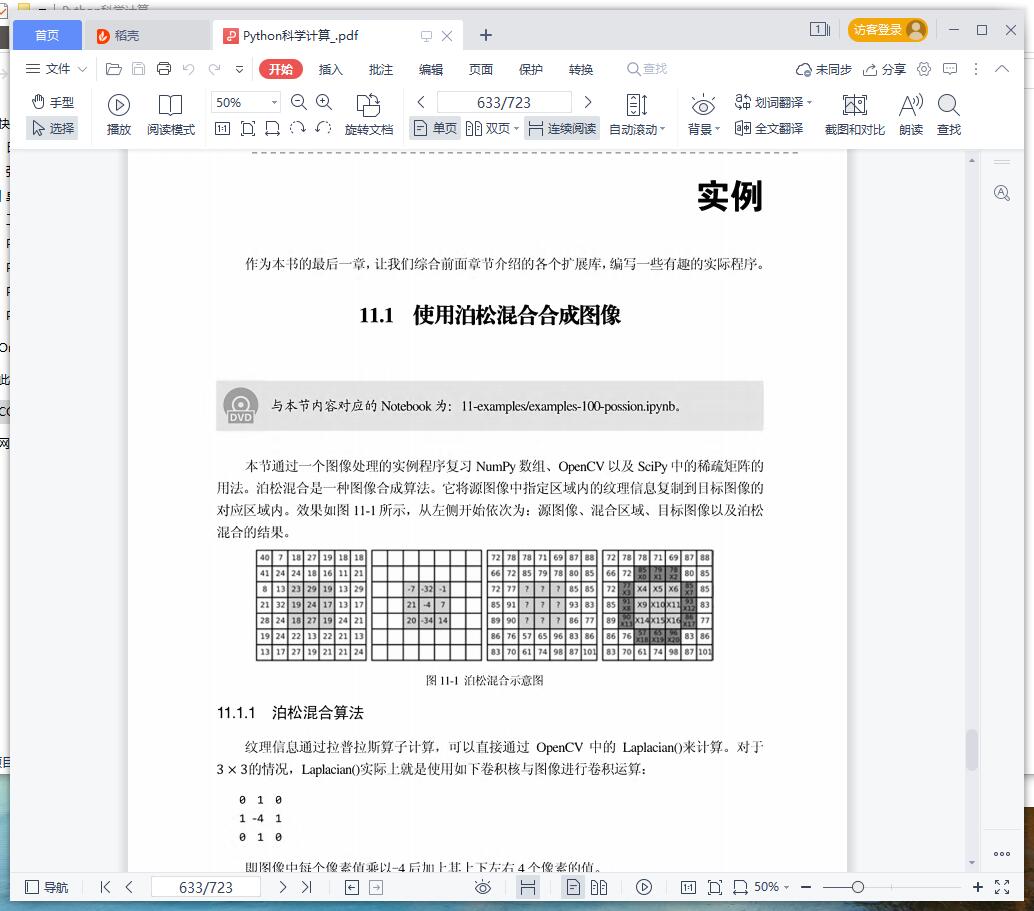
Task: Open the status bar 50% zoom dropdown
Action: [x=772, y=887]
